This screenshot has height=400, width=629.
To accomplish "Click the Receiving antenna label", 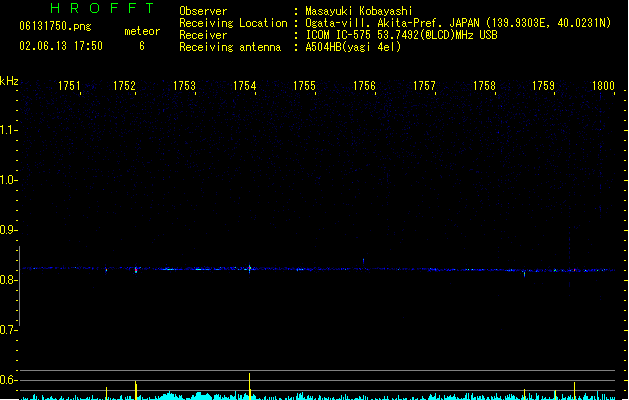I will tap(230, 47).
